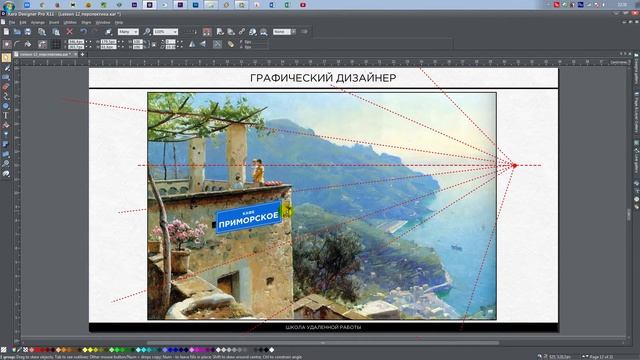This screenshot has height=360, width=640.
Task: Click the flip horizontal triangle icon
Action: pos(192,44)
